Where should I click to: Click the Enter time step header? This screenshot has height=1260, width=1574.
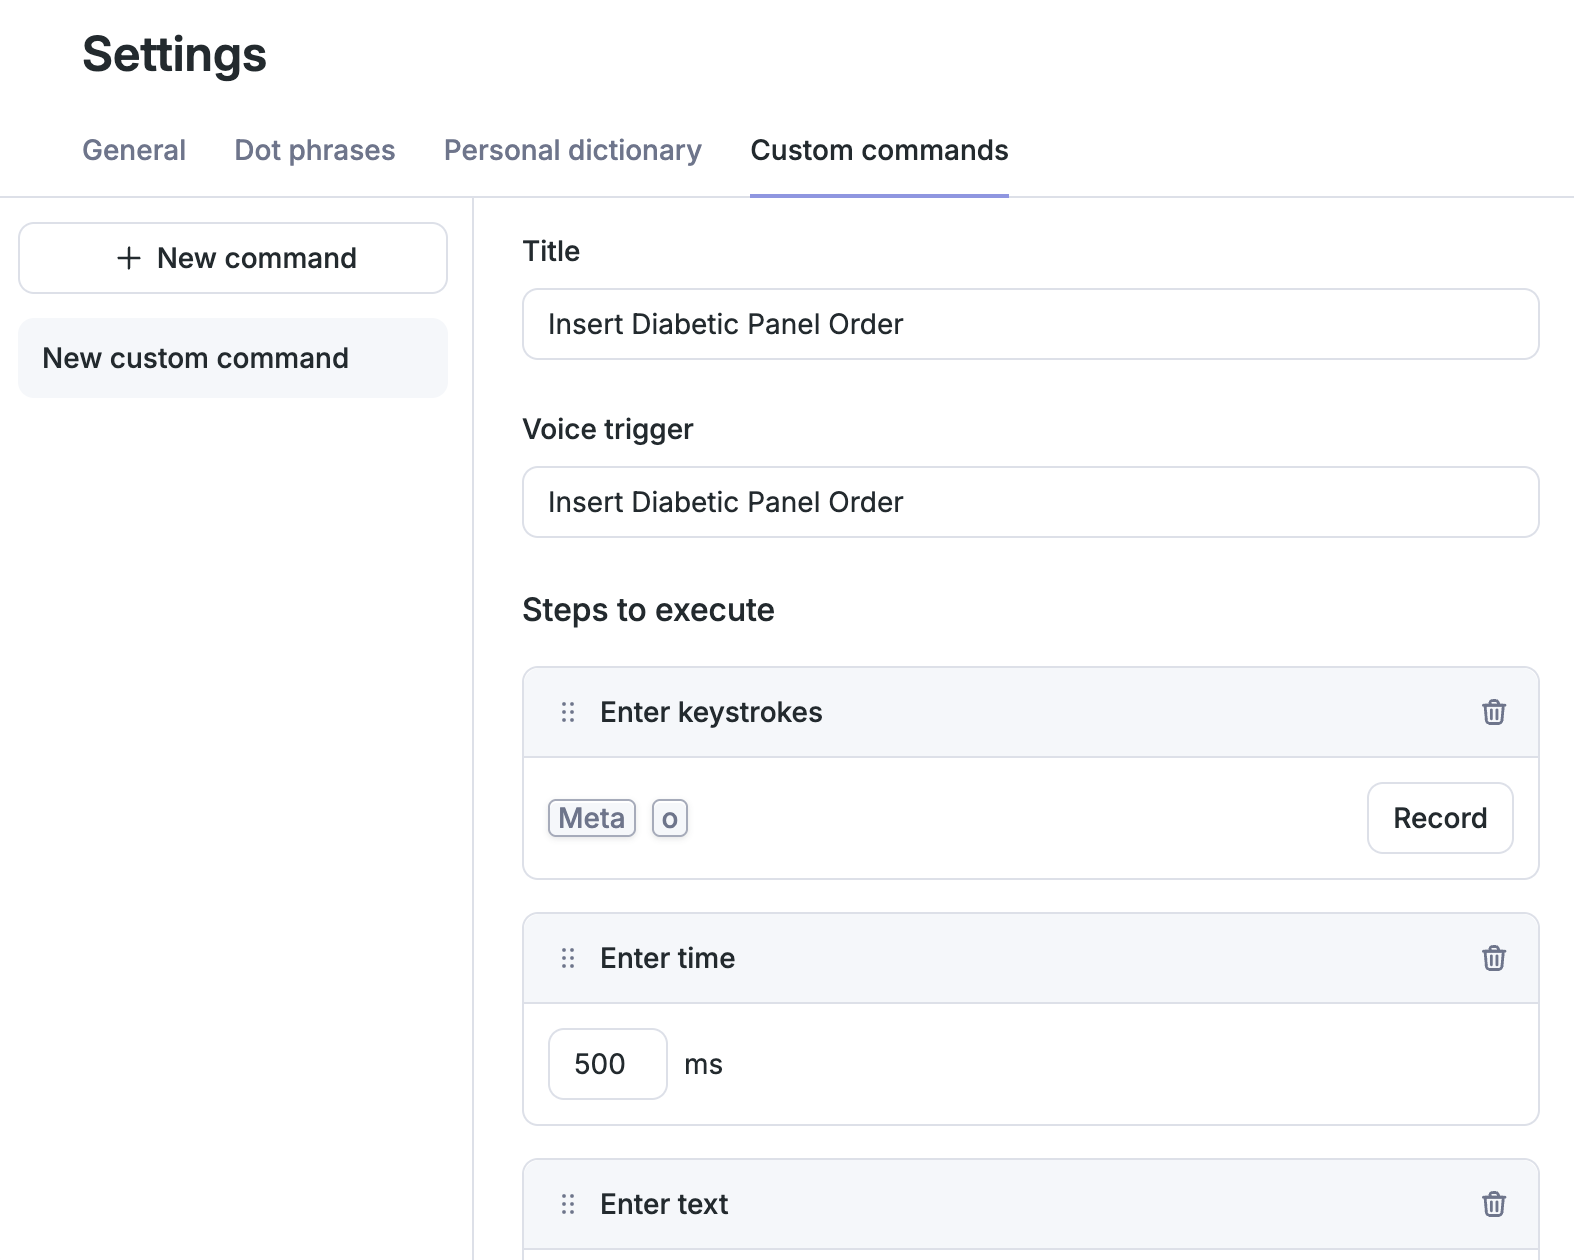click(1031, 958)
